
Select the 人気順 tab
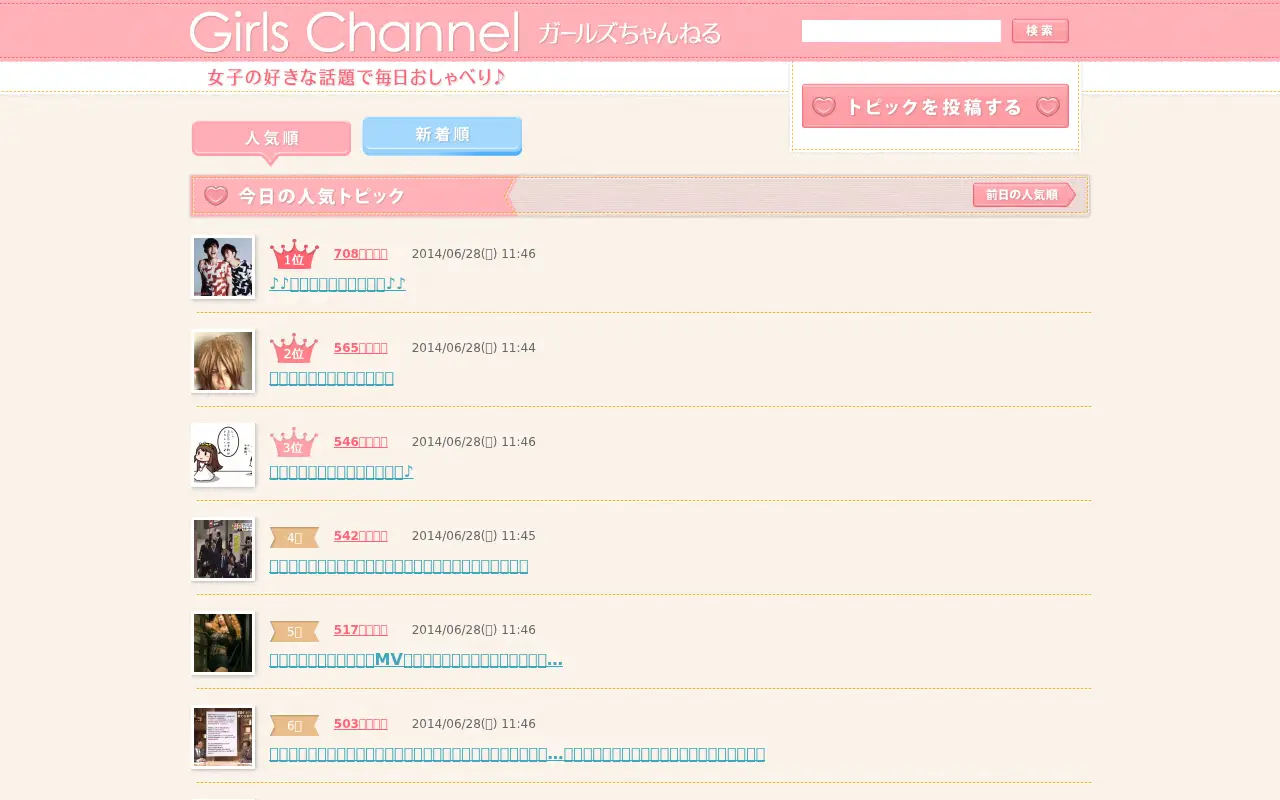point(271,140)
